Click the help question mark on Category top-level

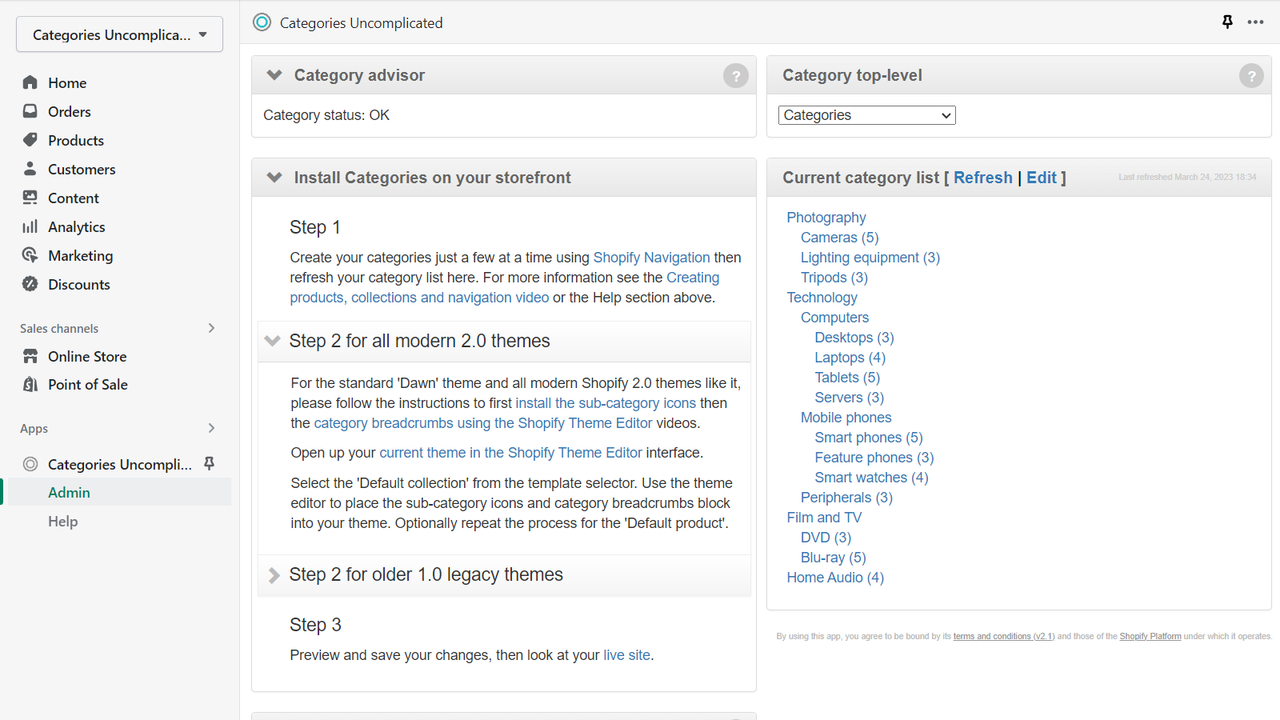coord(1251,76)
